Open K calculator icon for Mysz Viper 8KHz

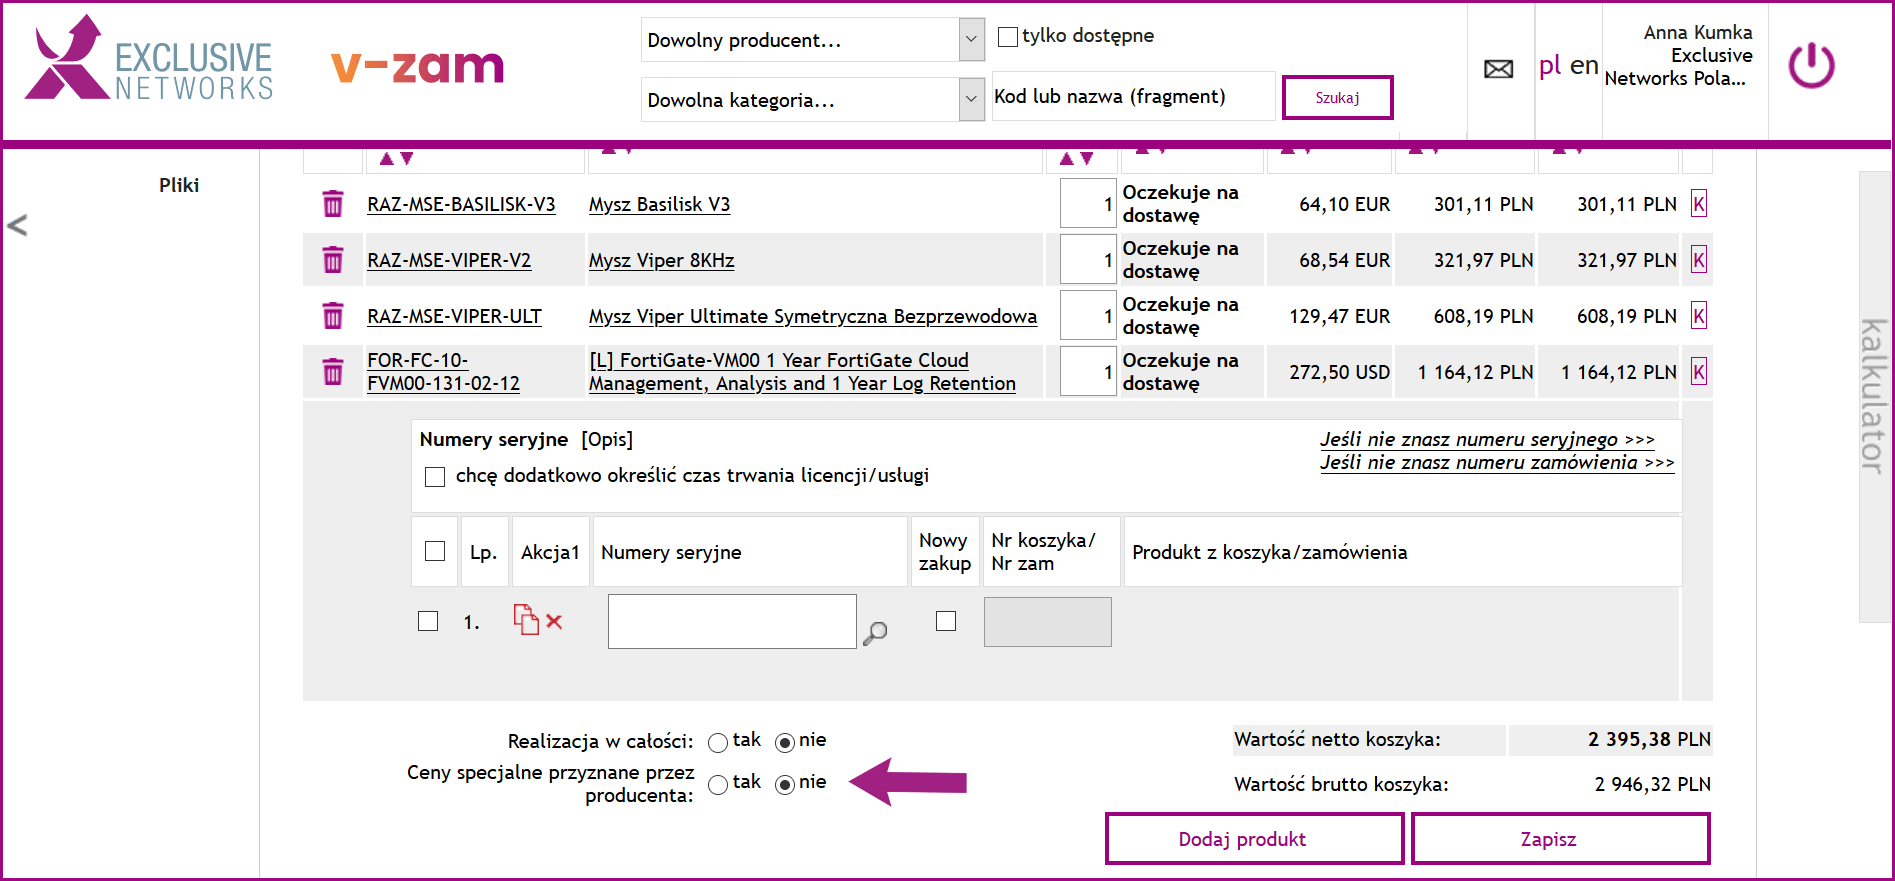tap(1698, 260)
